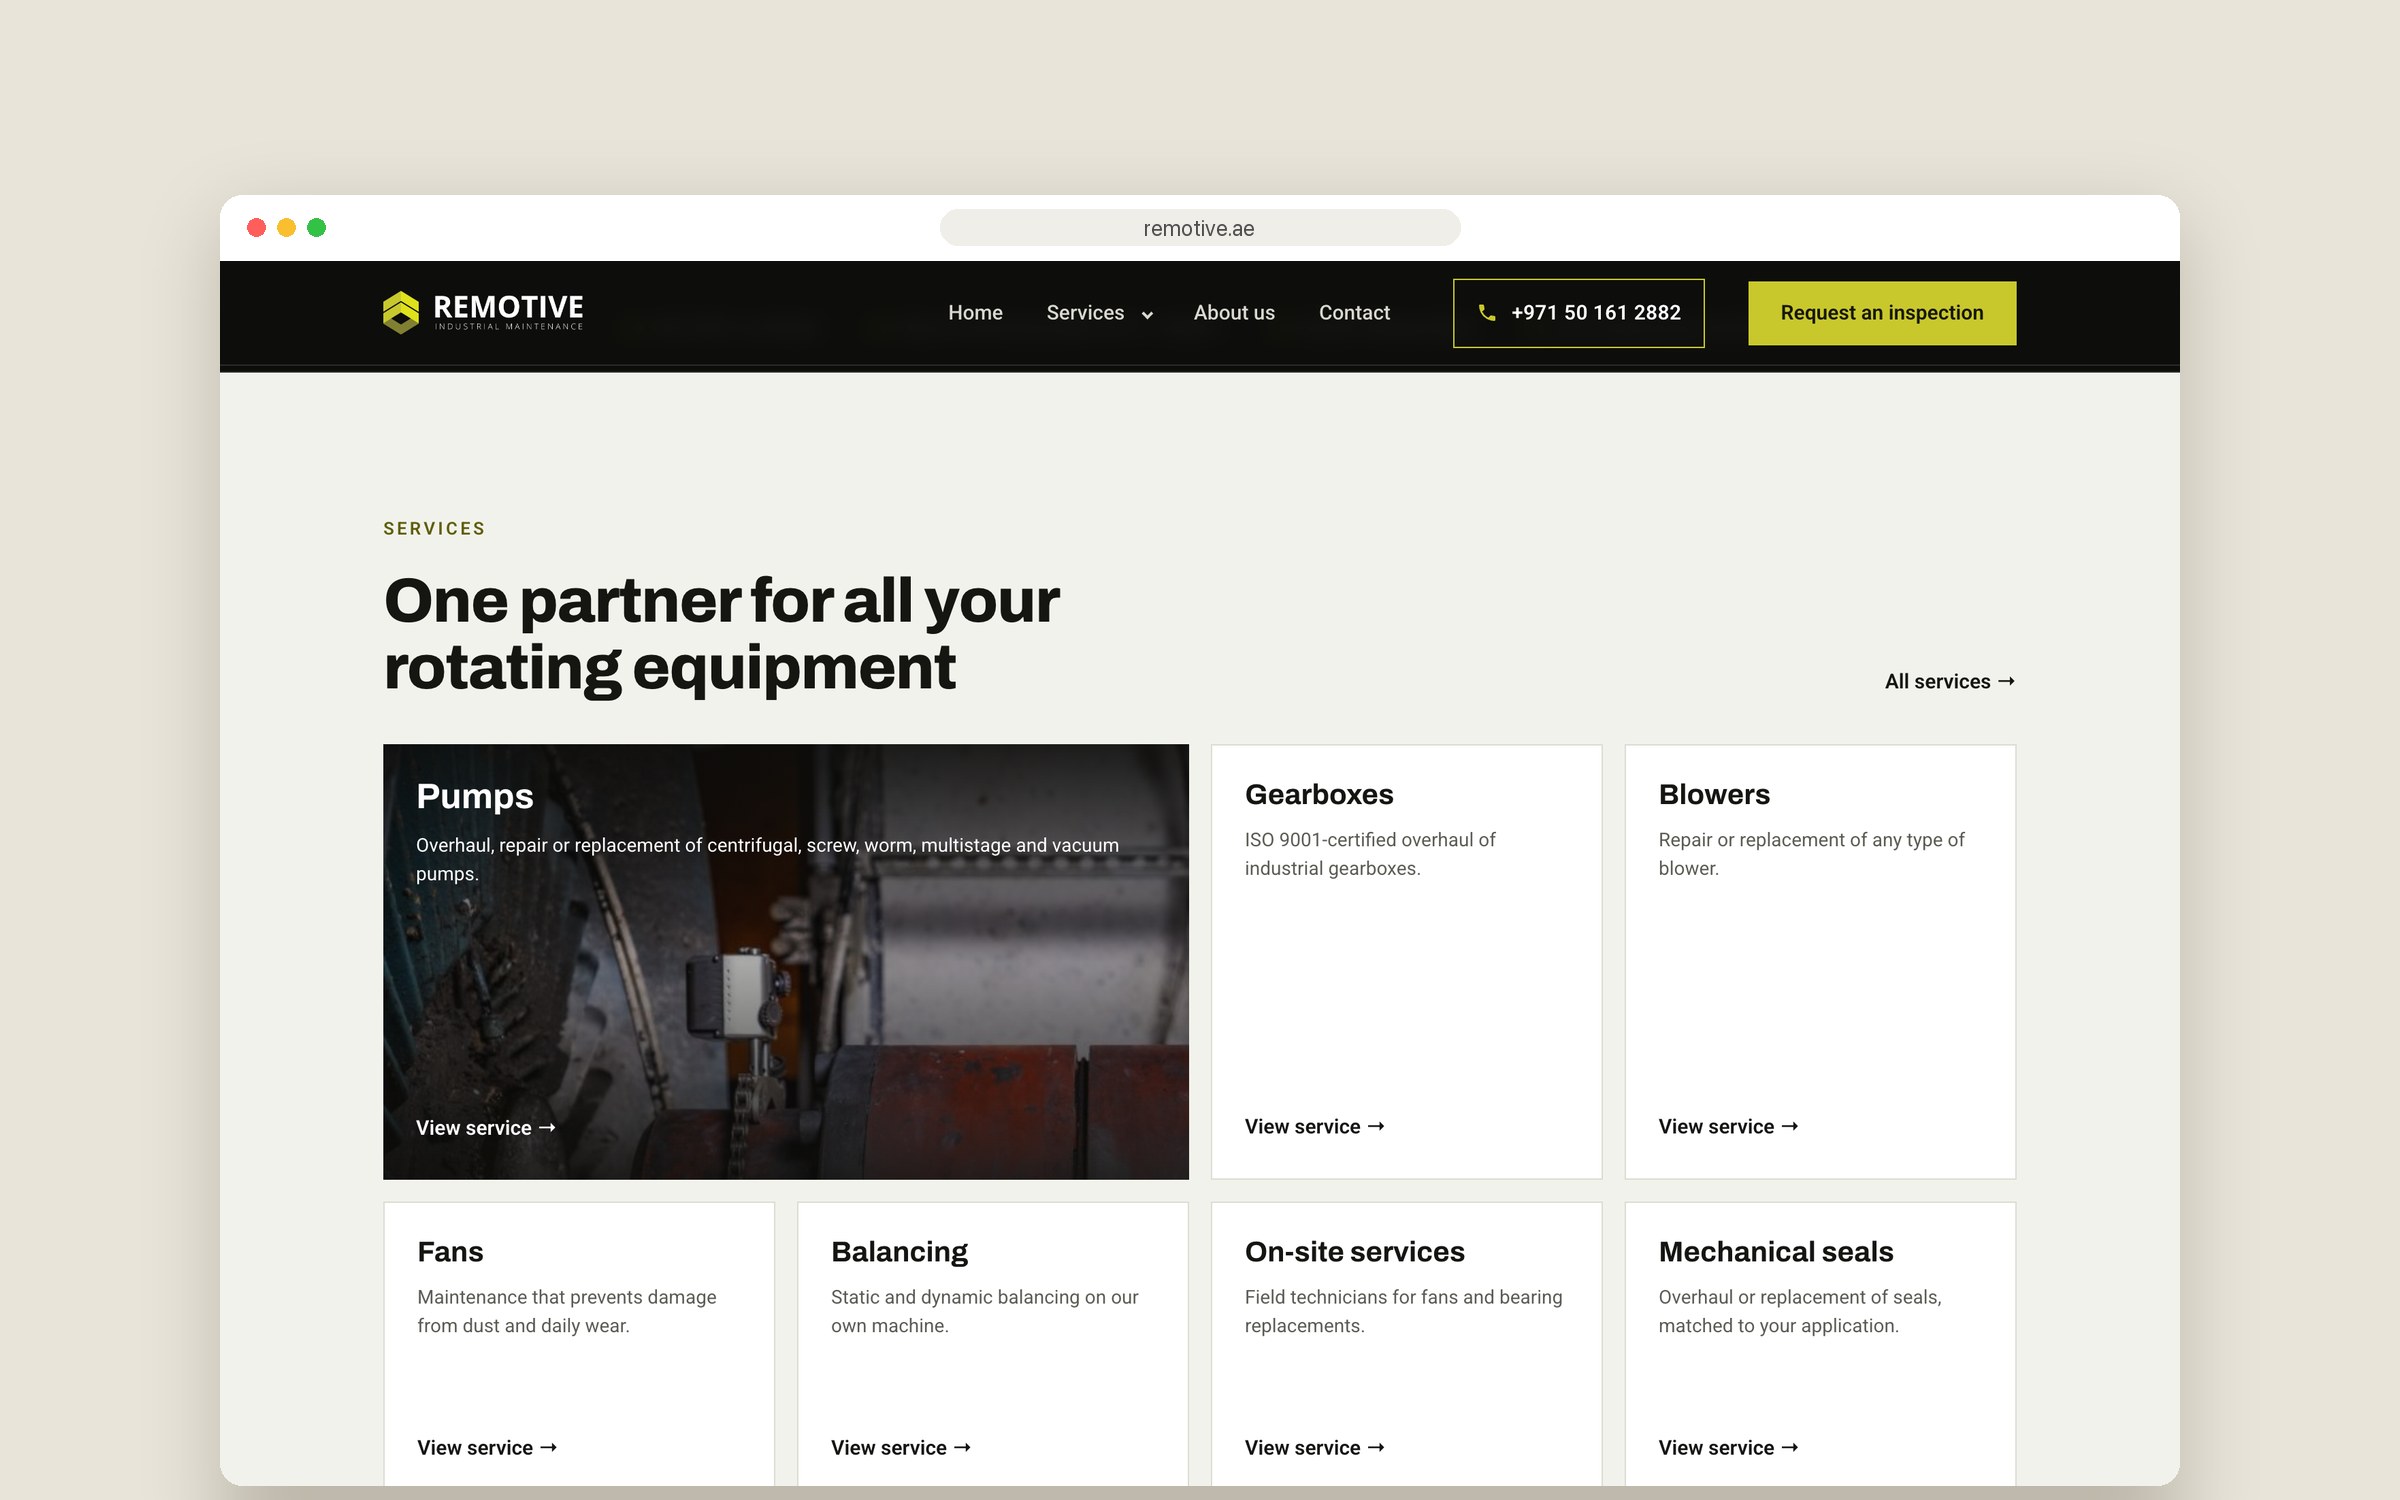Click View service on the Pumps card
This screenshot has width=2400, height=1500.
coord(485,1128)
